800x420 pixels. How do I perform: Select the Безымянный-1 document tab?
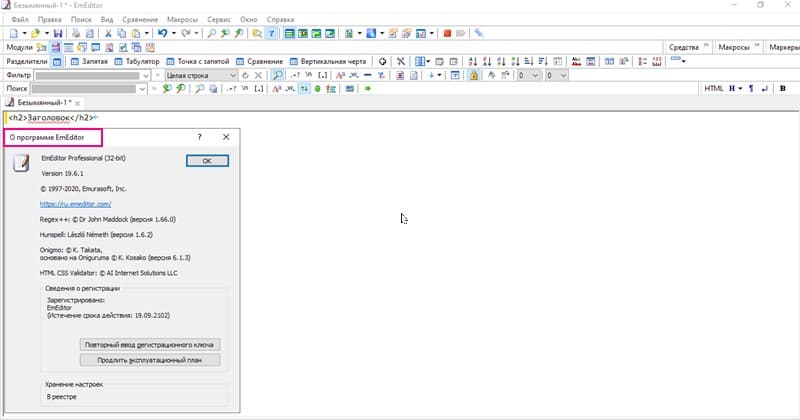point(43,103)
